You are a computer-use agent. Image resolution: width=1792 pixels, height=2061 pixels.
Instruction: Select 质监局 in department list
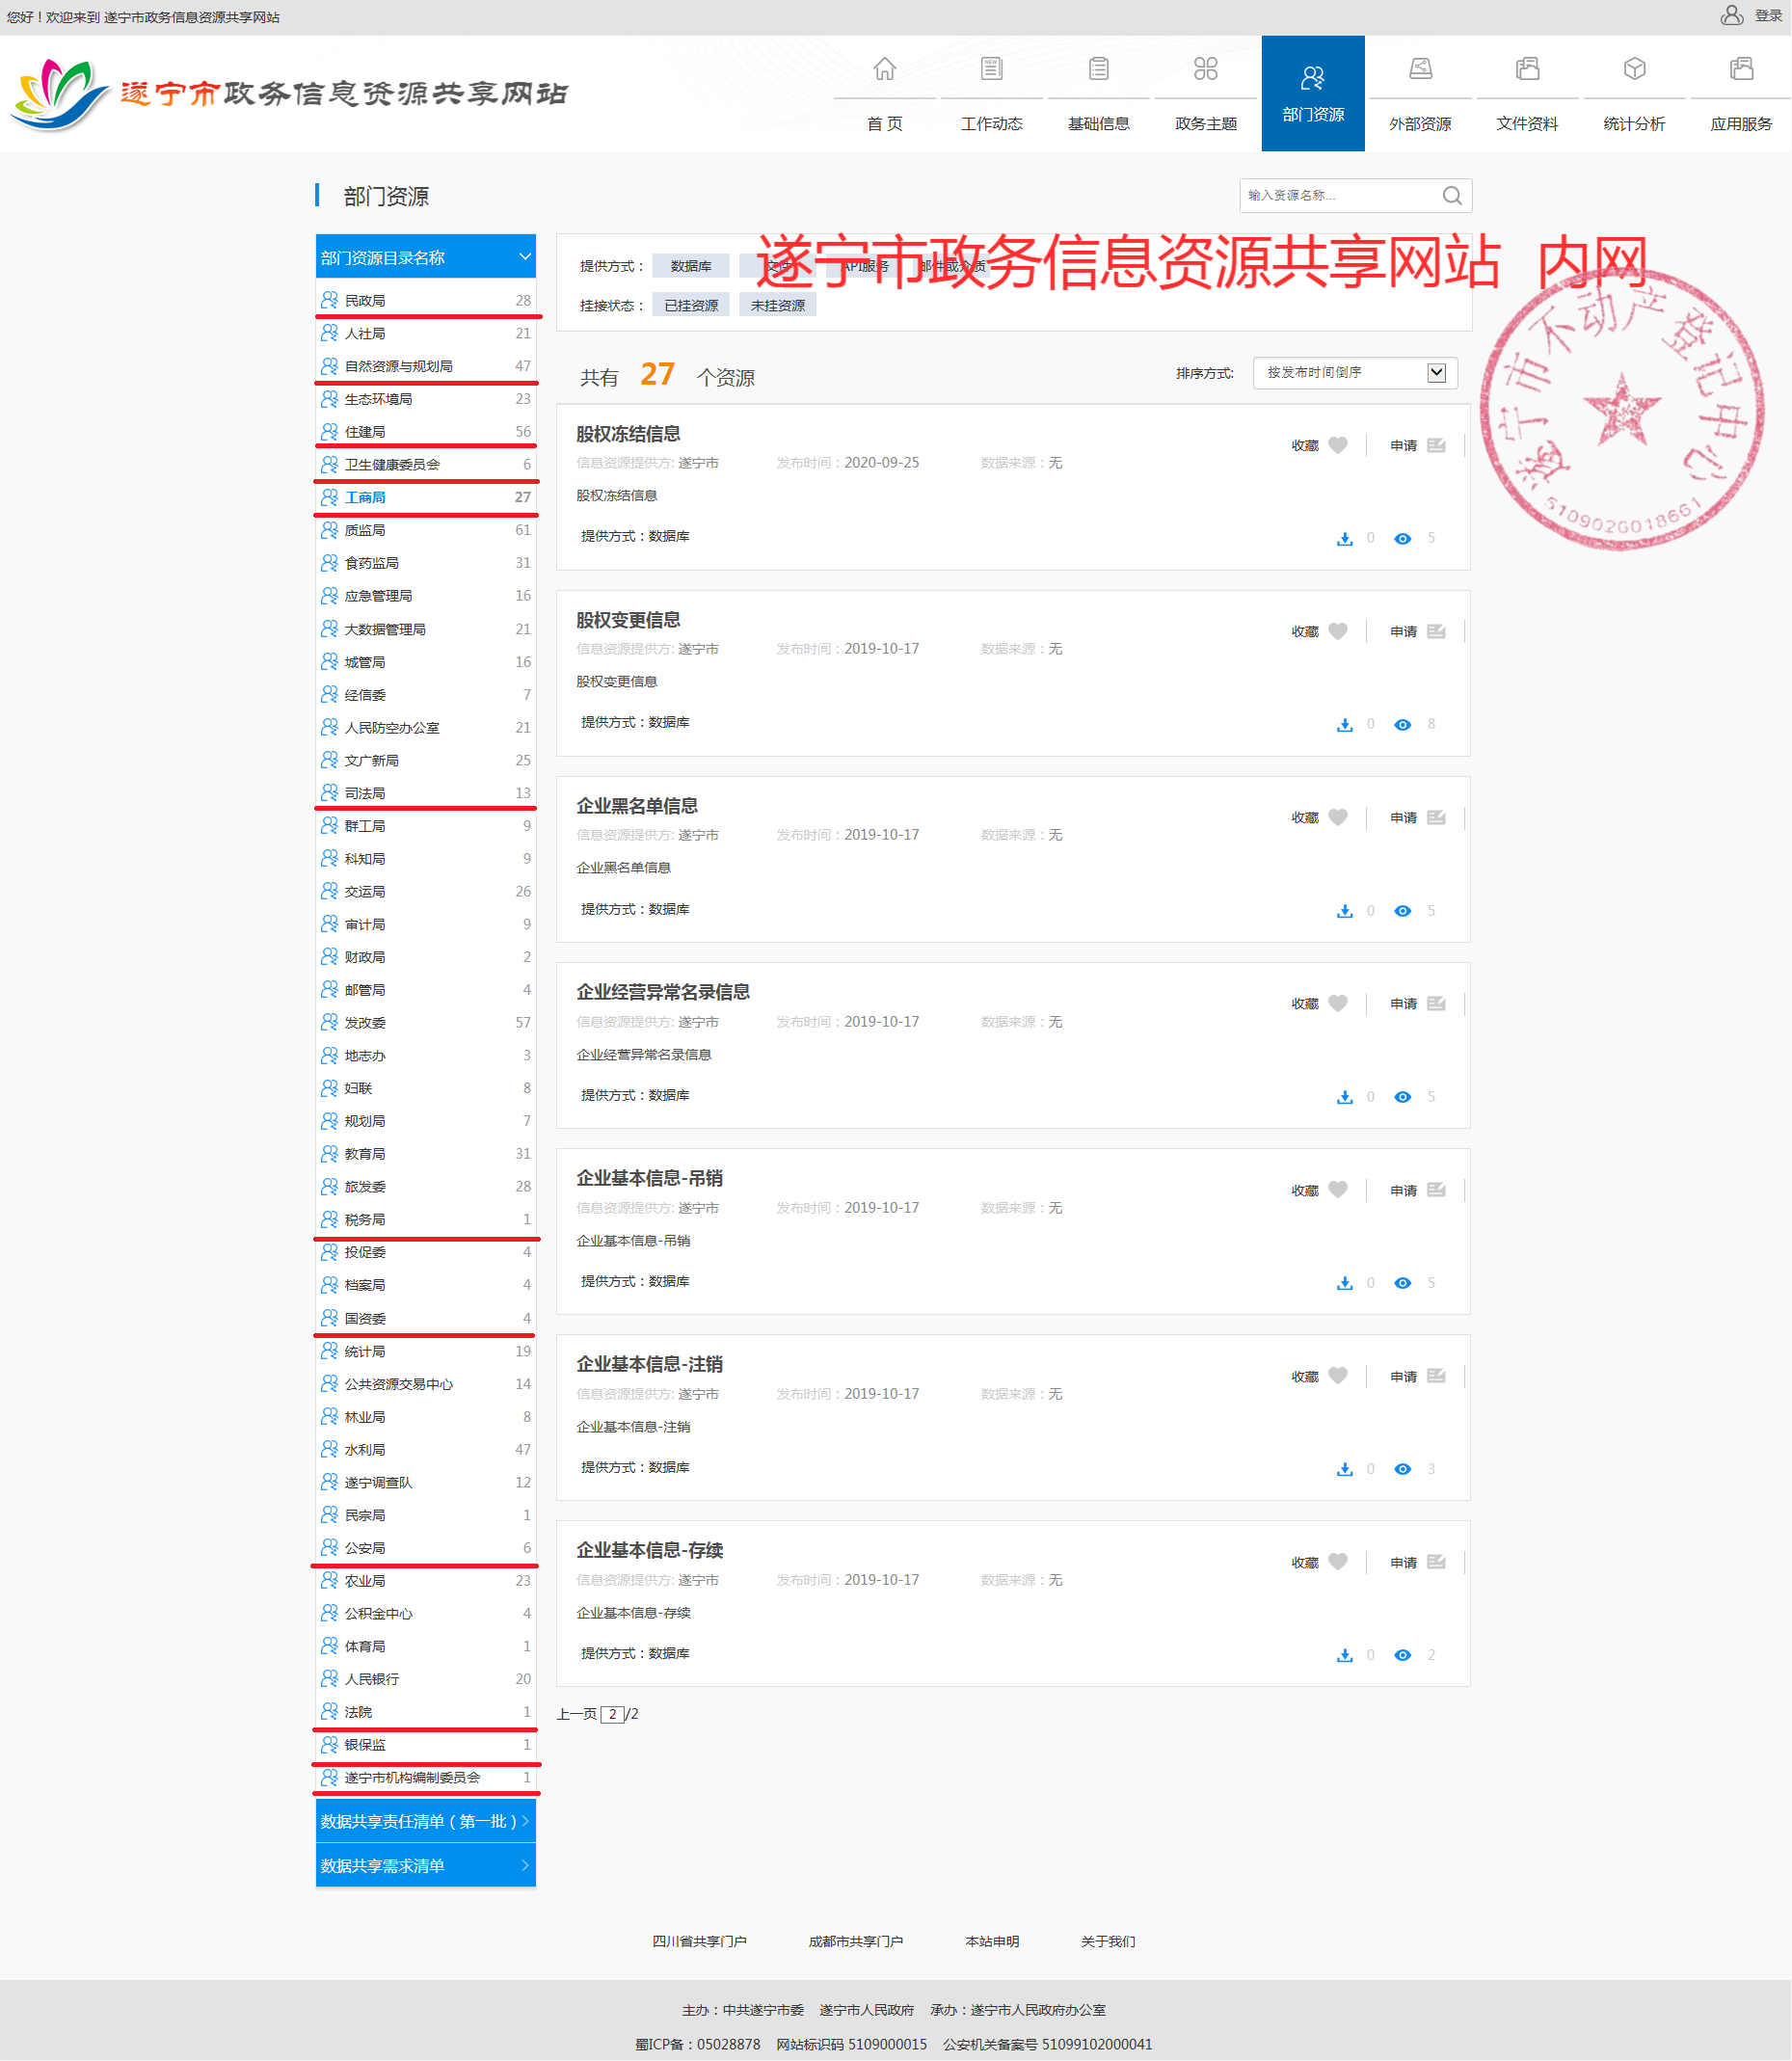click(365, 530)
